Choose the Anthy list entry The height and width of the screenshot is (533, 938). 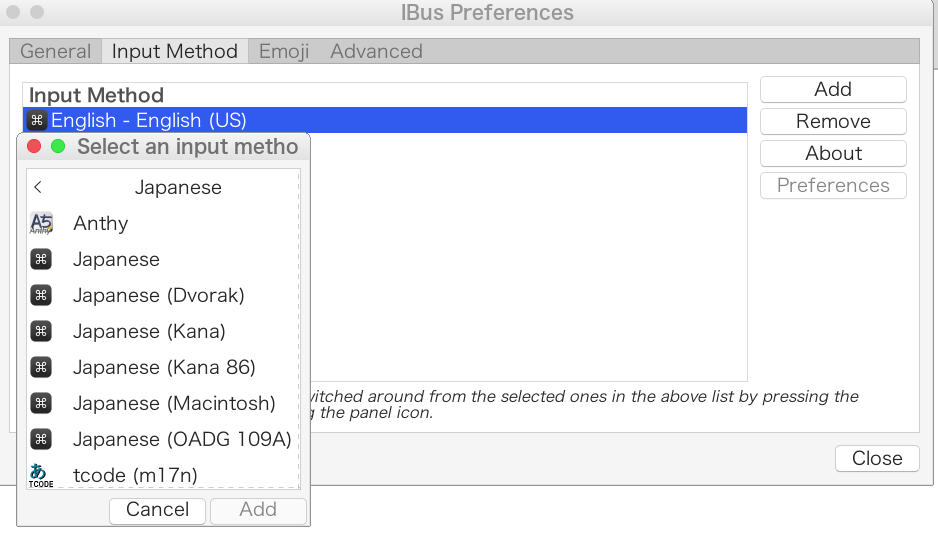coord(100,223)
